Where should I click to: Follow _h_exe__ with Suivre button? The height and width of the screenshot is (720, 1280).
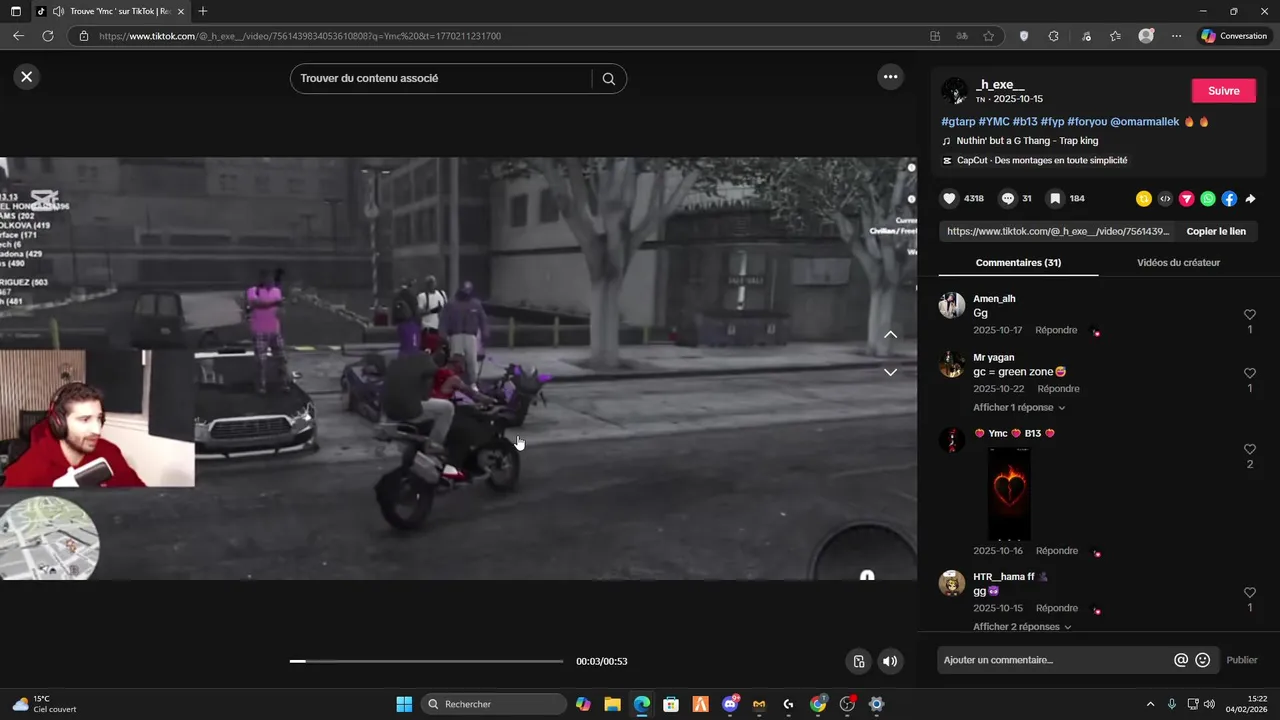click(x=1224, y=91)
